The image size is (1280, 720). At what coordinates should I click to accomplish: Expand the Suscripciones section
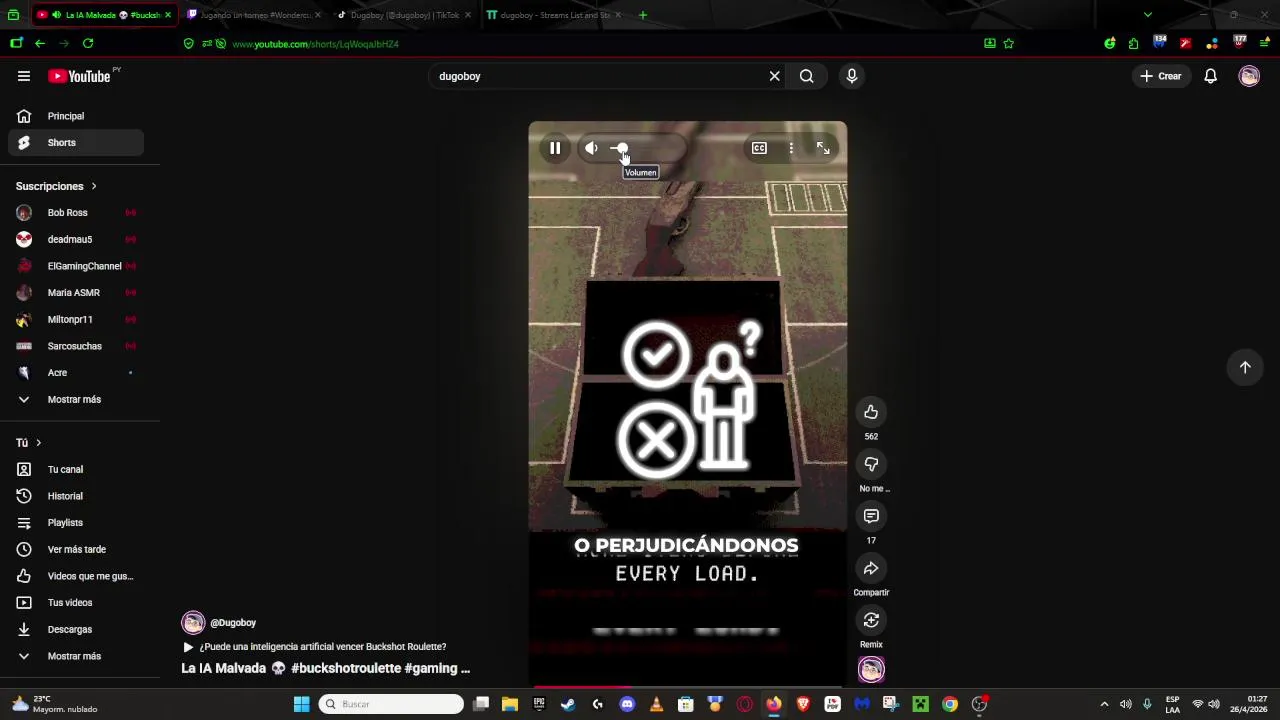coord(57,186)
